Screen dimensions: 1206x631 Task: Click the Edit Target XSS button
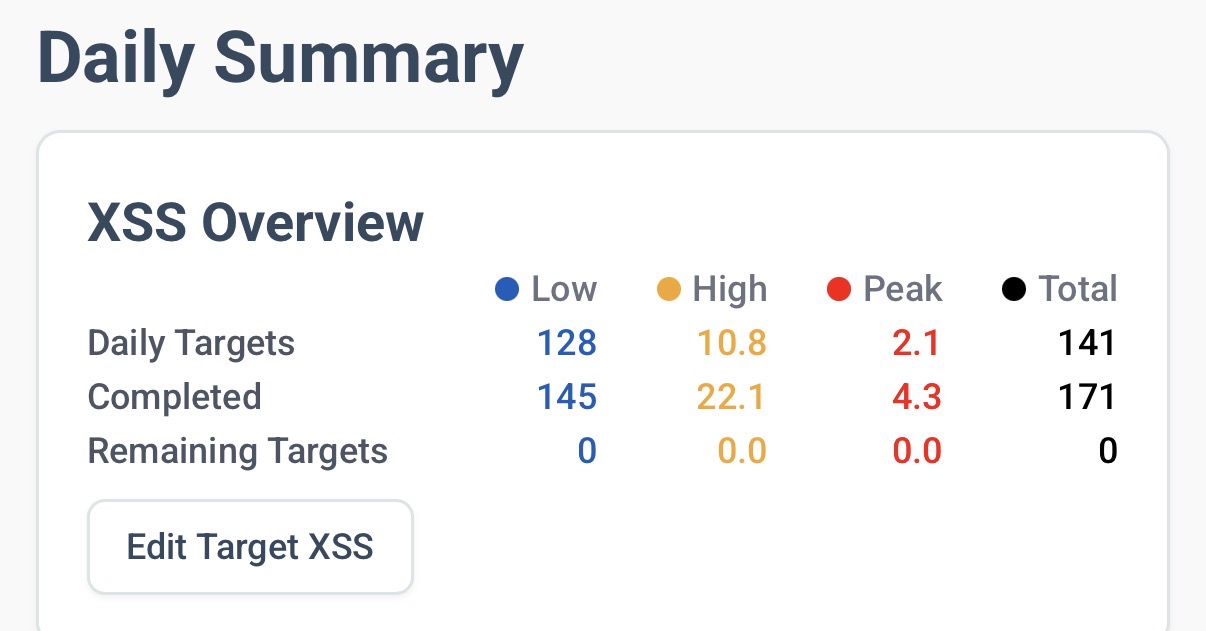point(250,547)
